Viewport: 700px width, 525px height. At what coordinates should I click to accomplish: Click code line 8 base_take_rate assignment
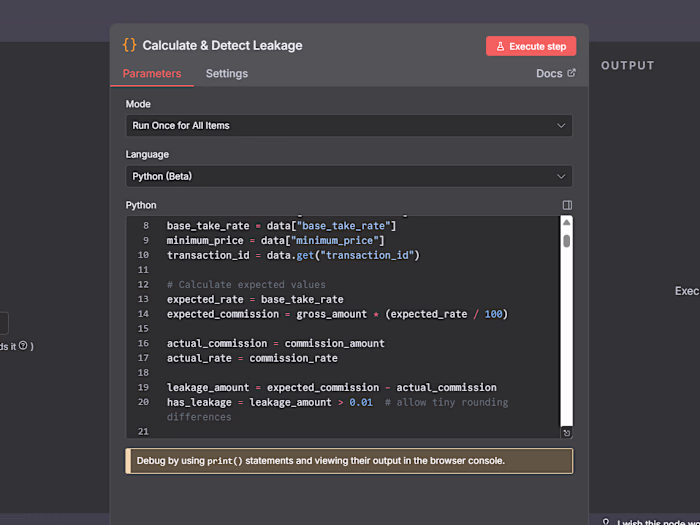tap(281, 226)
